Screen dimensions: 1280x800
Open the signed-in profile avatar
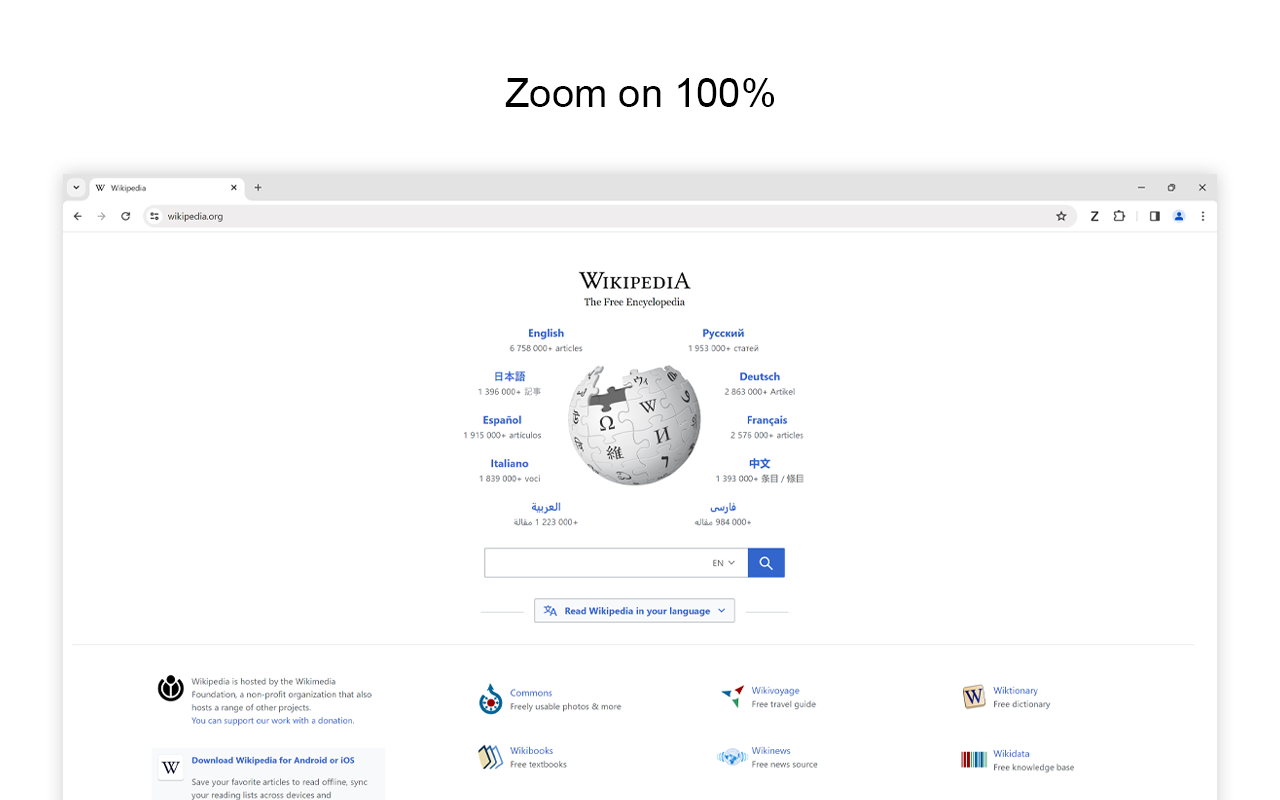pos(1178,216)
